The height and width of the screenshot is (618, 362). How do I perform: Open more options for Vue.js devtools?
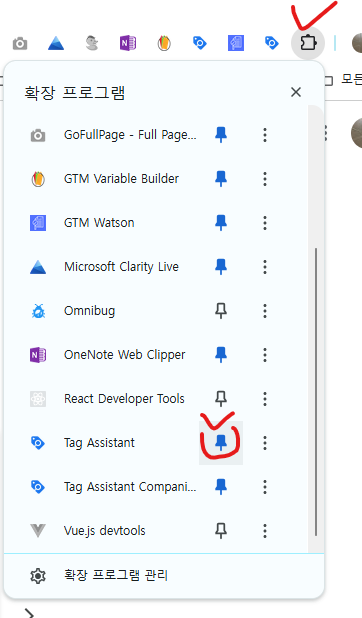point(265,531)
